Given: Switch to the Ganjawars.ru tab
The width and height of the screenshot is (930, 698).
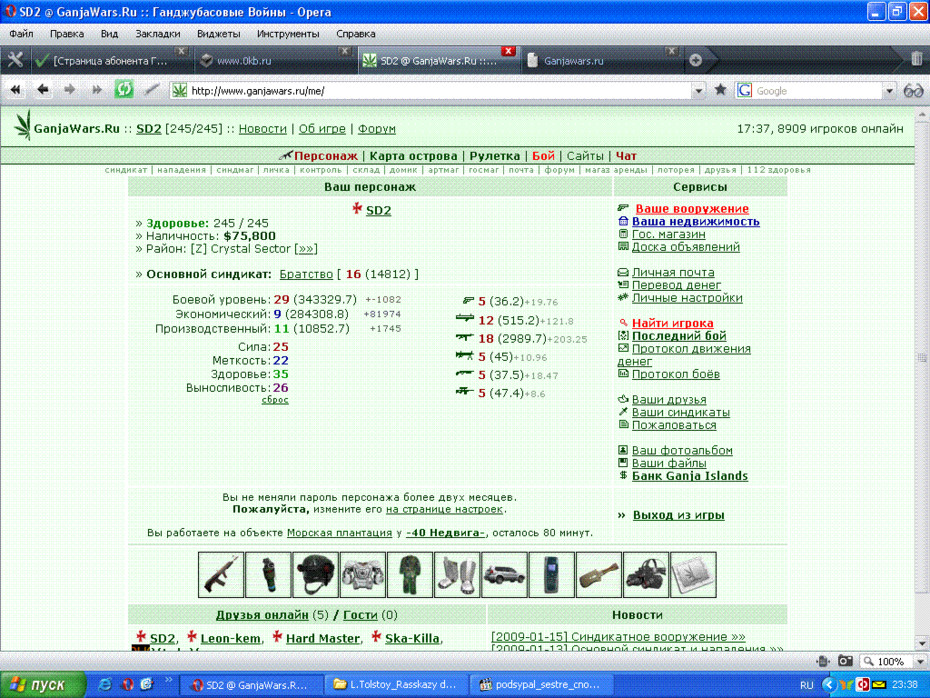Looking at the screenshot, I should (600, 60).
